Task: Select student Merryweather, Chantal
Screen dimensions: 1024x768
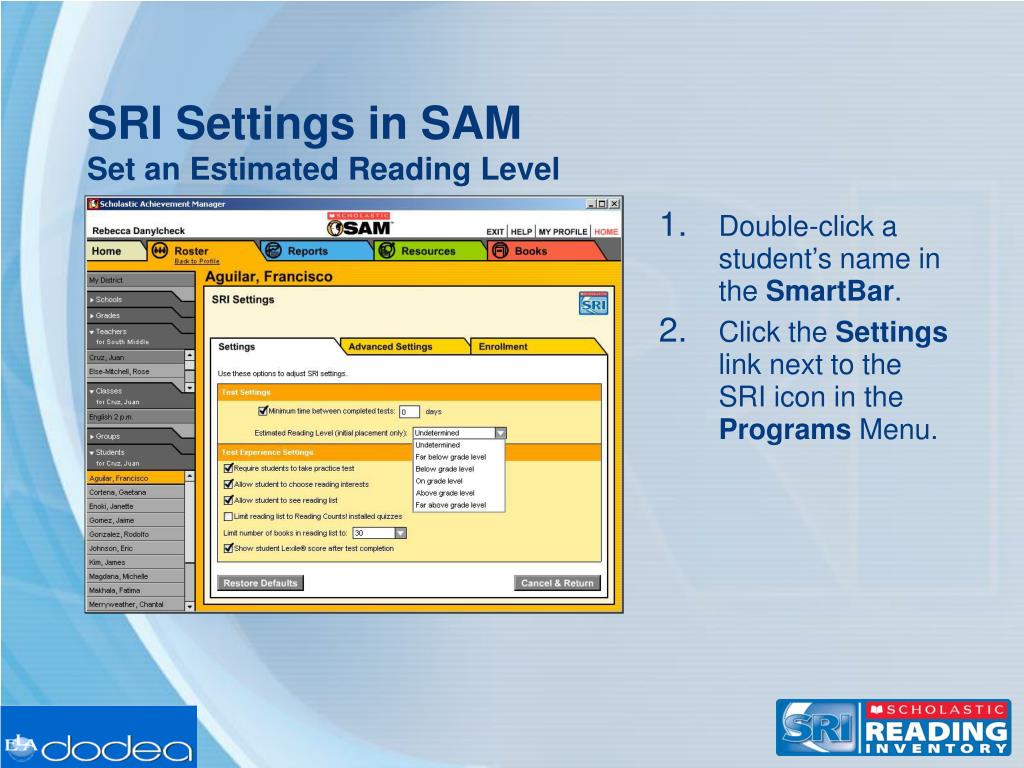Action: point(135,605)
